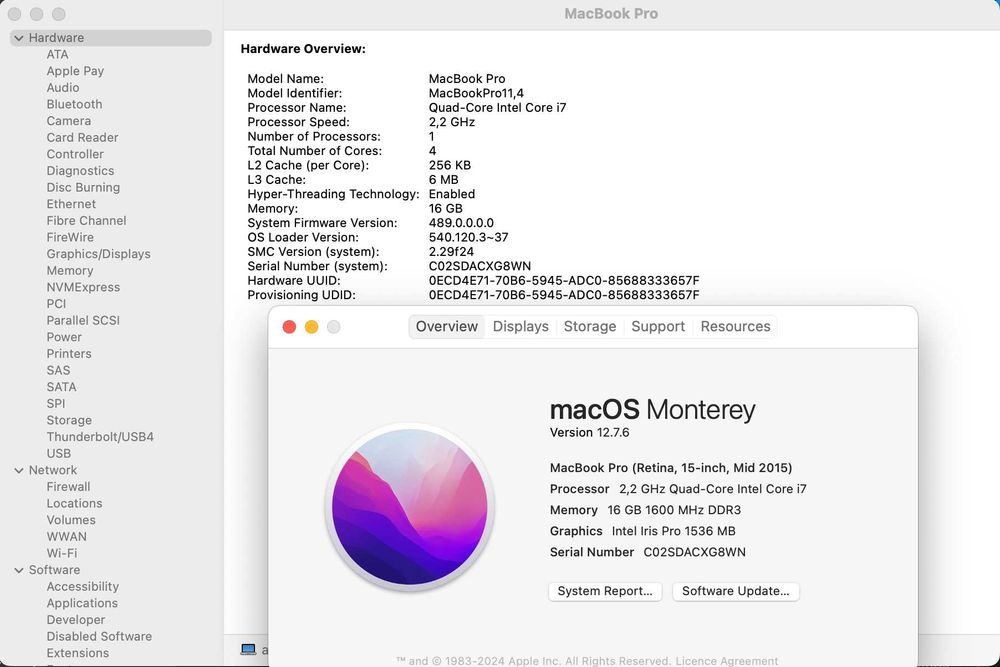Screen dimensions: 1000x667
Task: Select SATA in the sidebar
Action: [61, 386]
